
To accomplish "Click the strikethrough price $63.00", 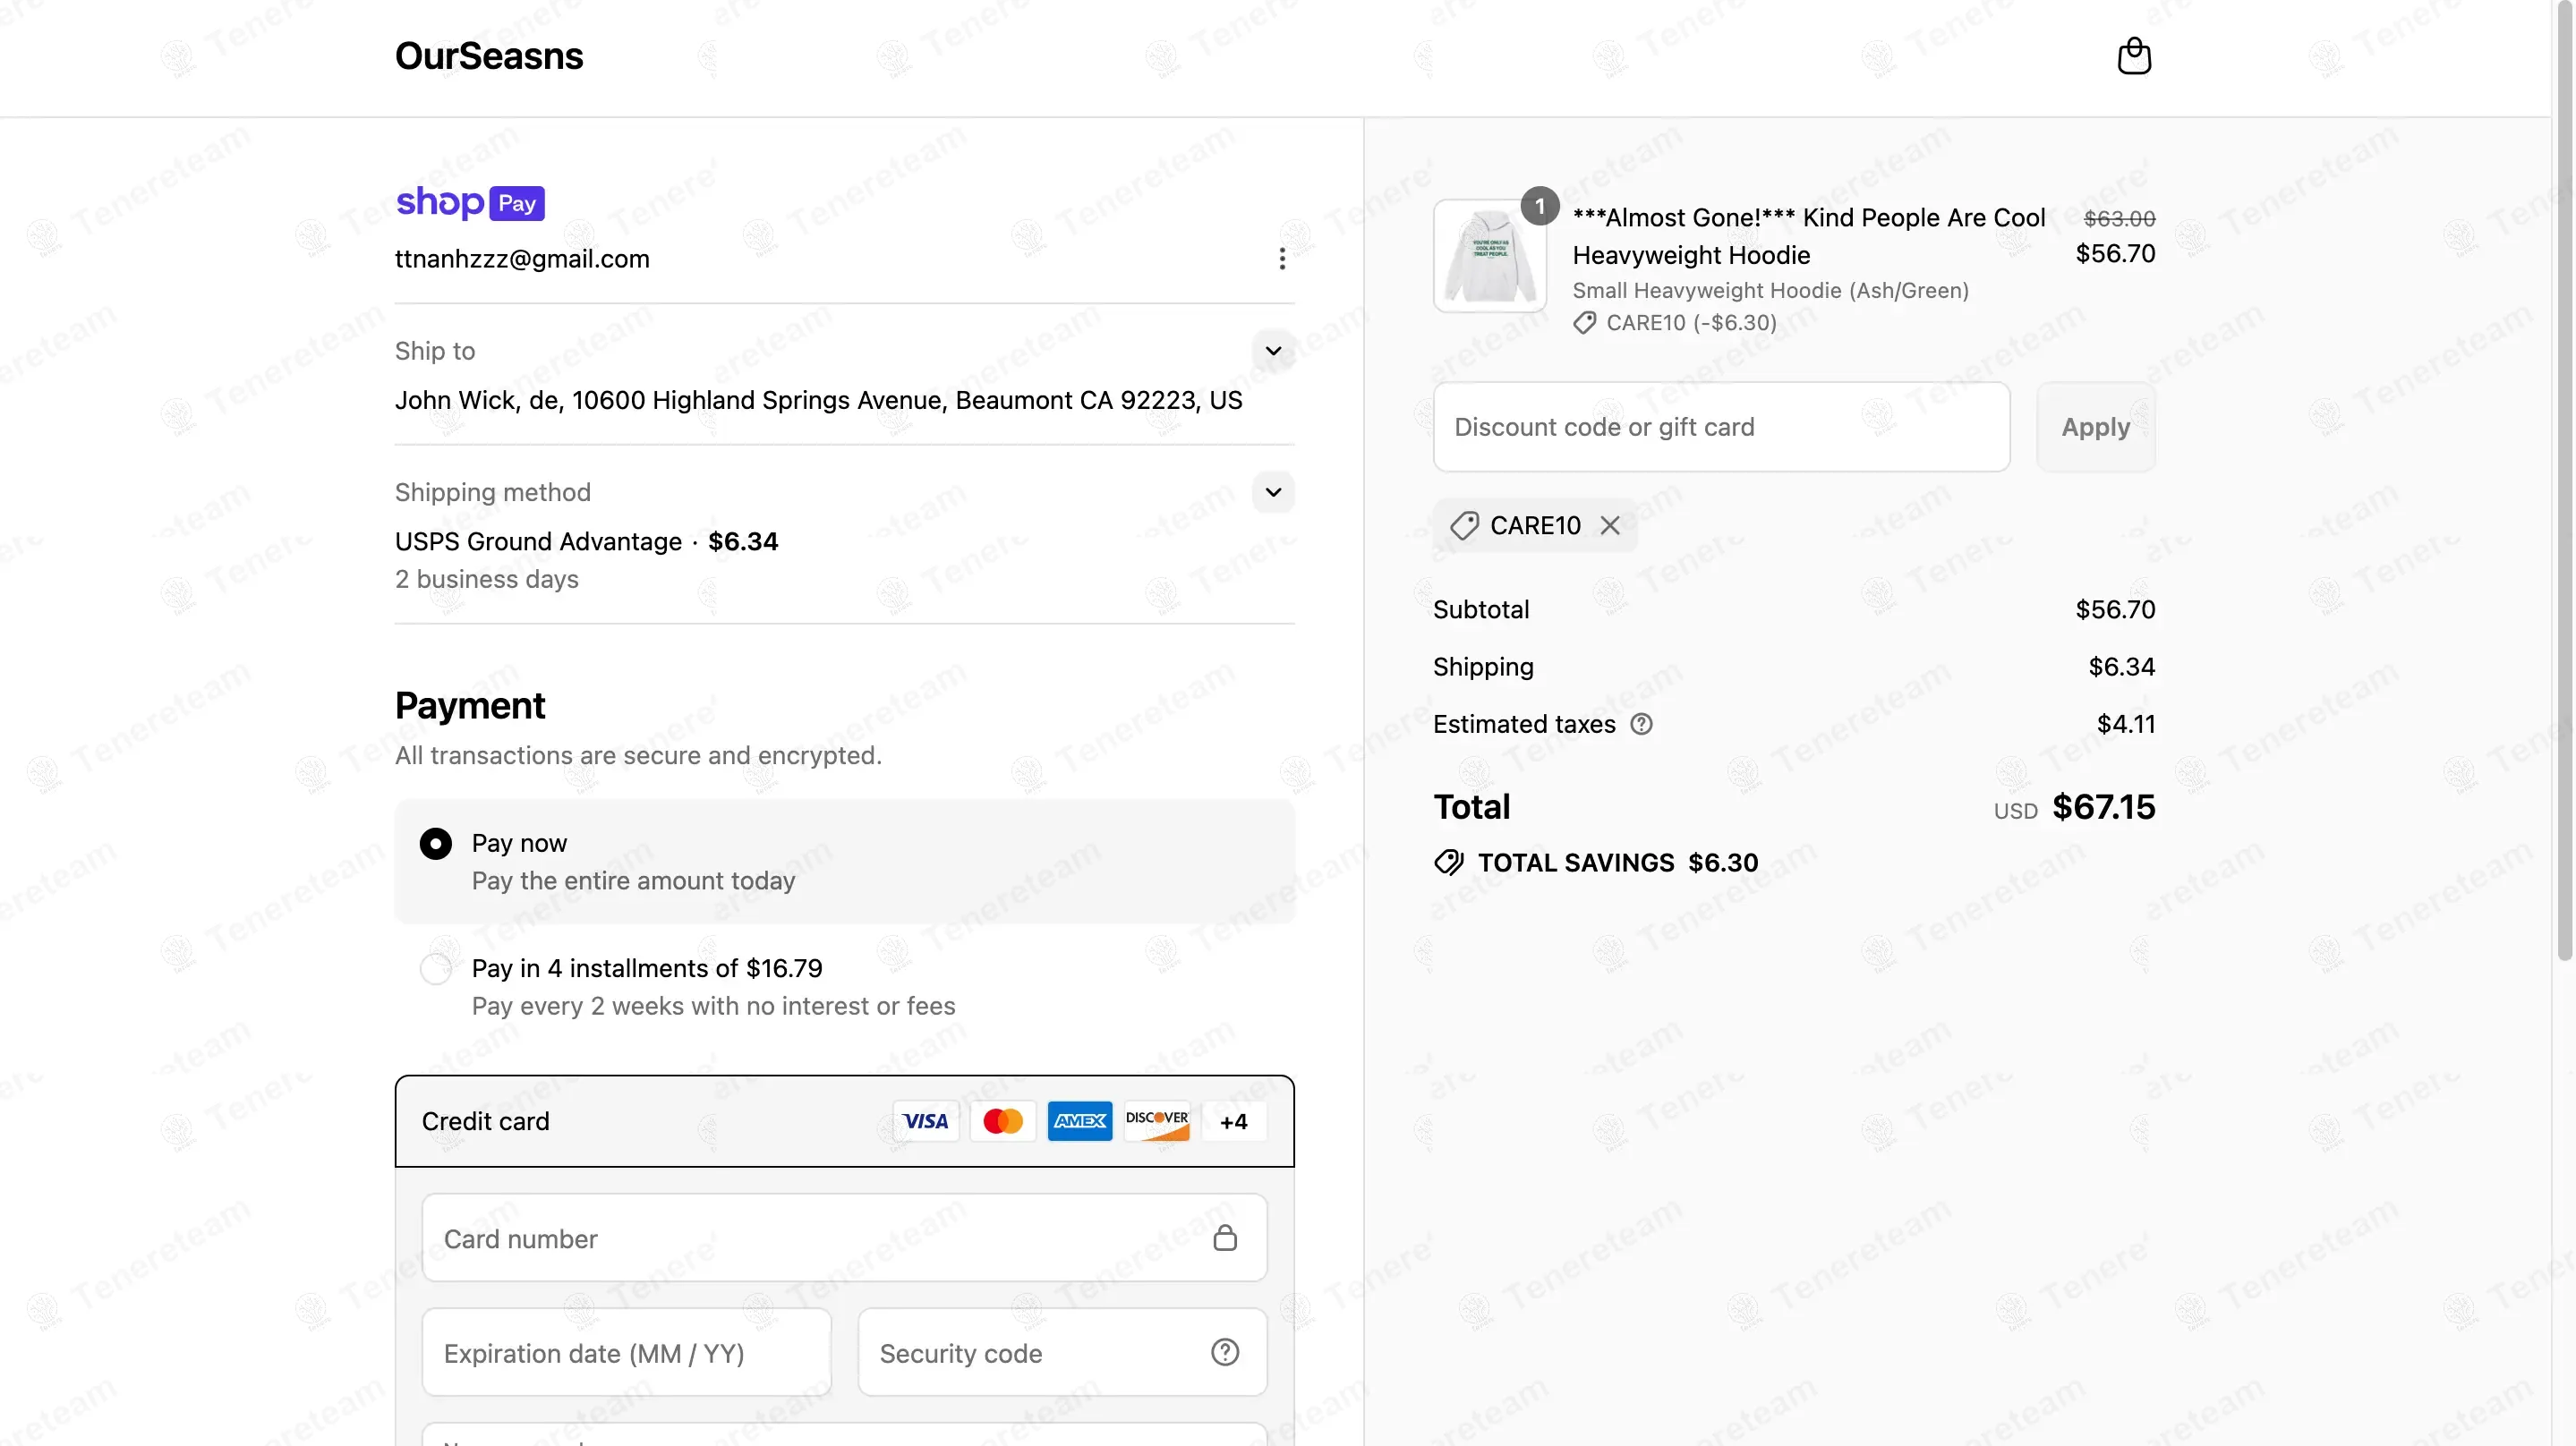I will click(2119, 218).
